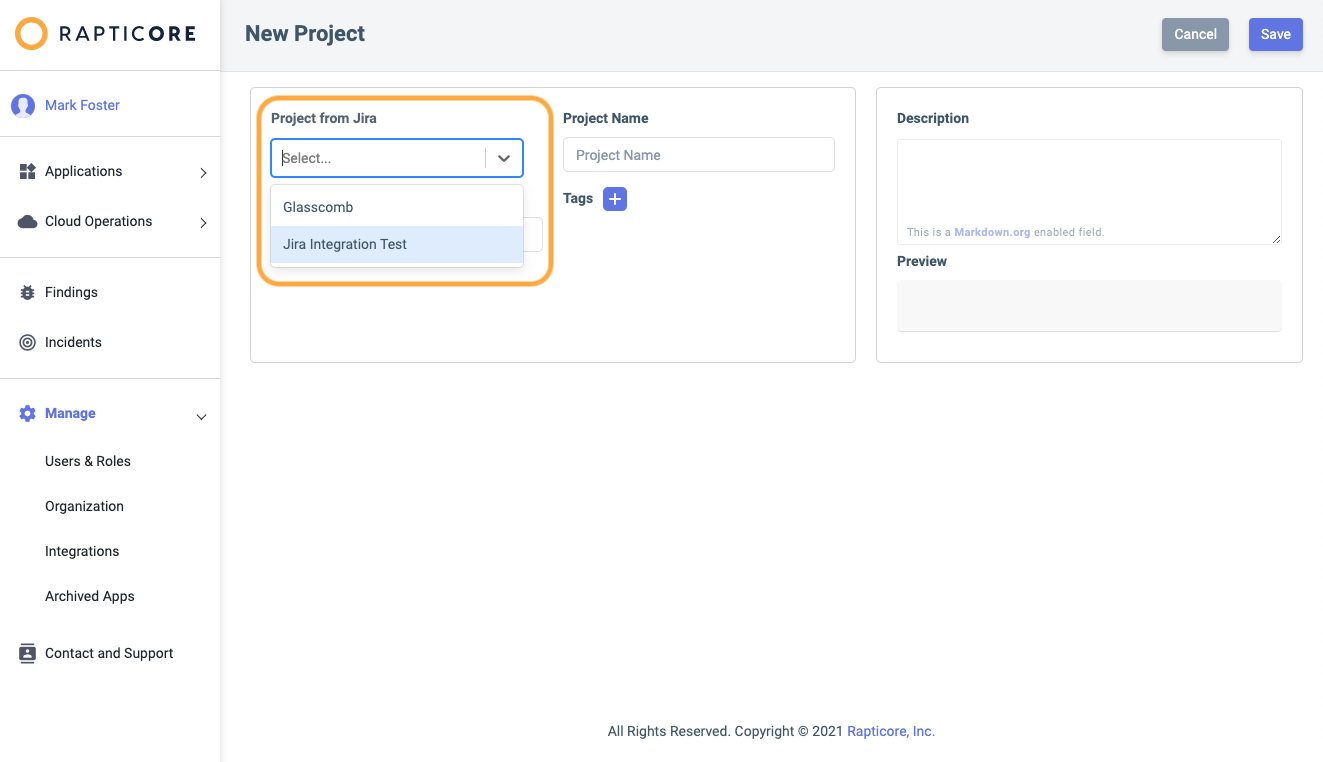The height and width of the screenshot is (762, 1323).
Task: Click the Project from Jira label
Action: pos(324,118)
